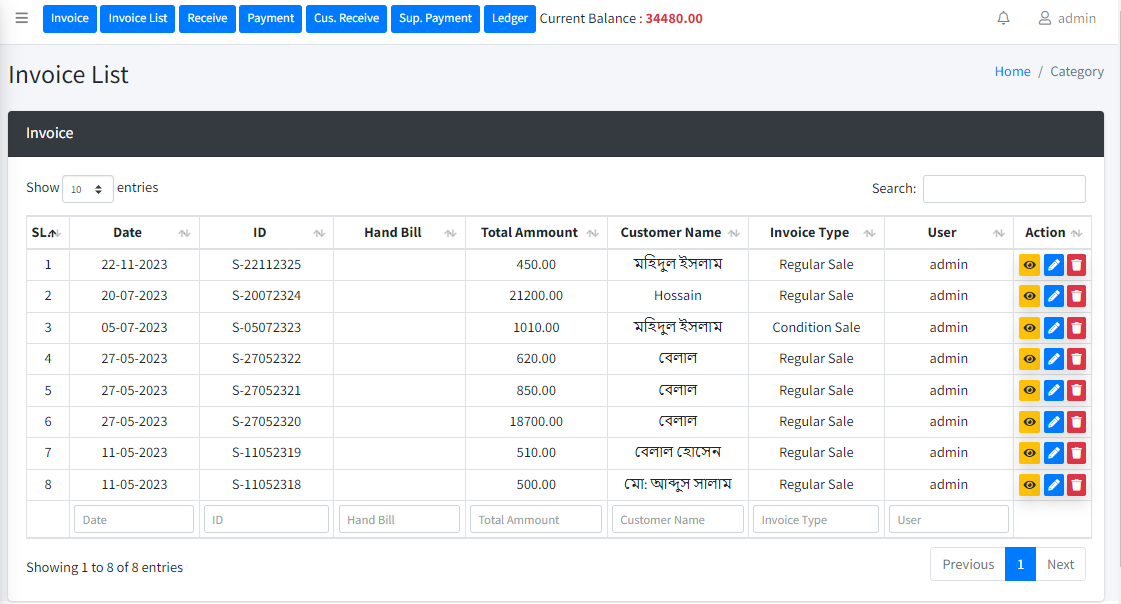This screenshot has width=1121, height=604.
Task: Edit invoice S-11052318 with the pencil icon
Action: pos(1053,485)
